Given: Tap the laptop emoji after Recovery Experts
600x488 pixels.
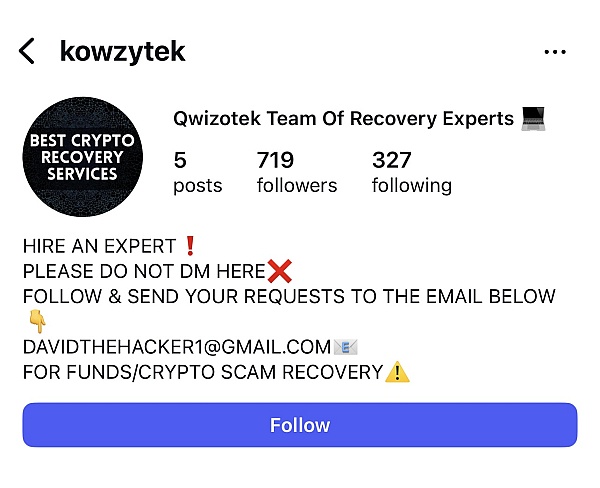Looking at the screenshot, I should click(533, 119).
